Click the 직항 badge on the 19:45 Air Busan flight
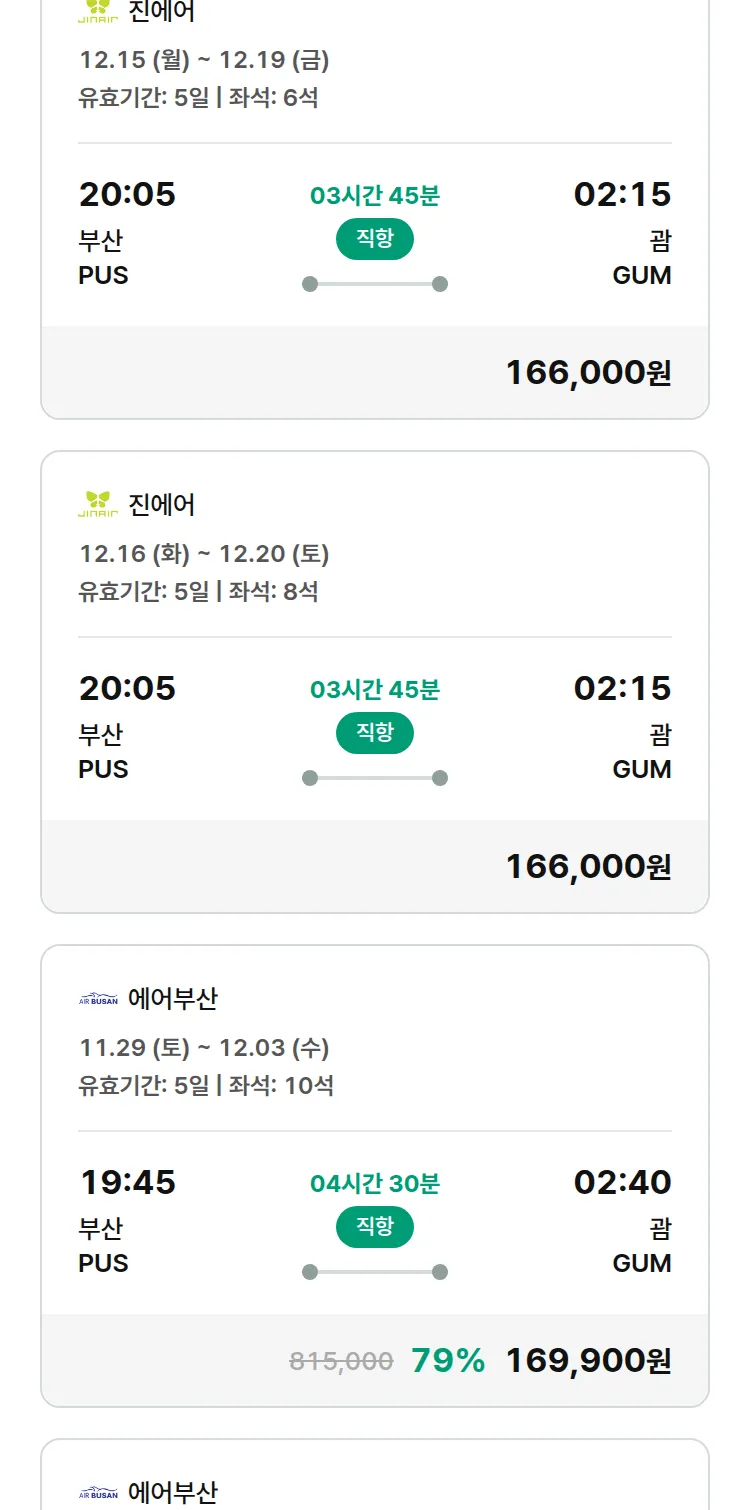This screenshot has width=750, height=1510. (x=375, y=1227)
